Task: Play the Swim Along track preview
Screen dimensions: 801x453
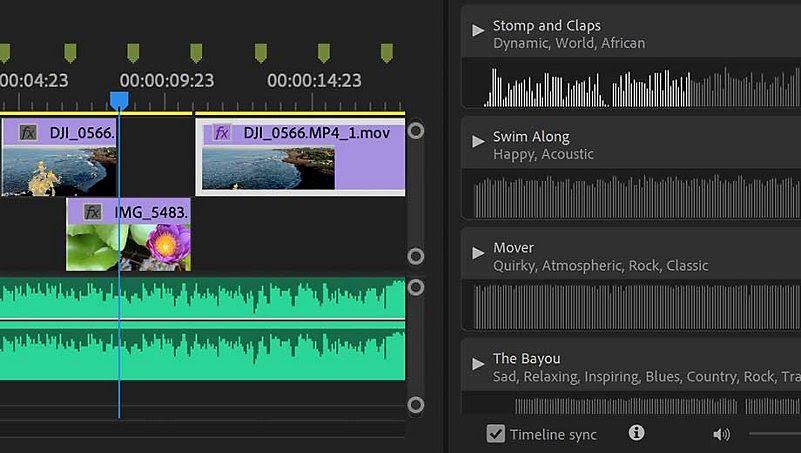Action: coord(478,141)
